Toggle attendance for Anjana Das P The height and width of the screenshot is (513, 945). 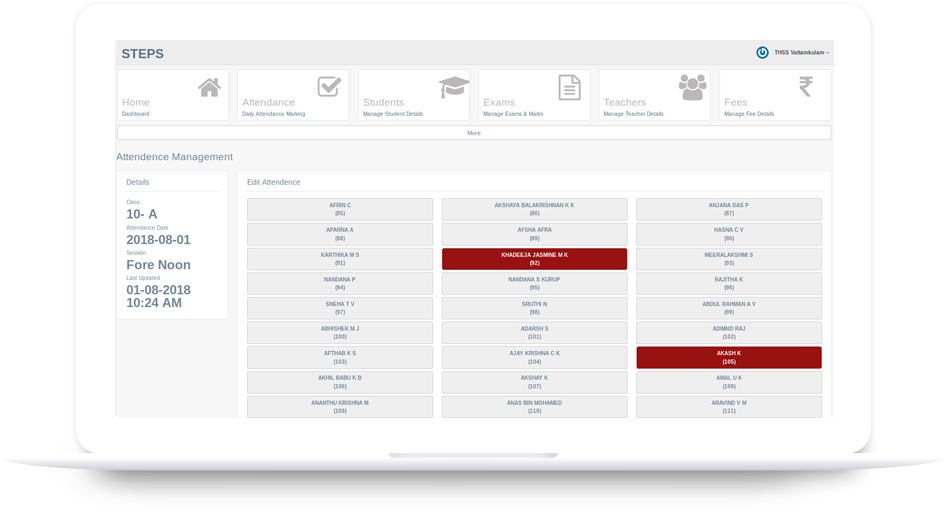(x=728, y=209)
